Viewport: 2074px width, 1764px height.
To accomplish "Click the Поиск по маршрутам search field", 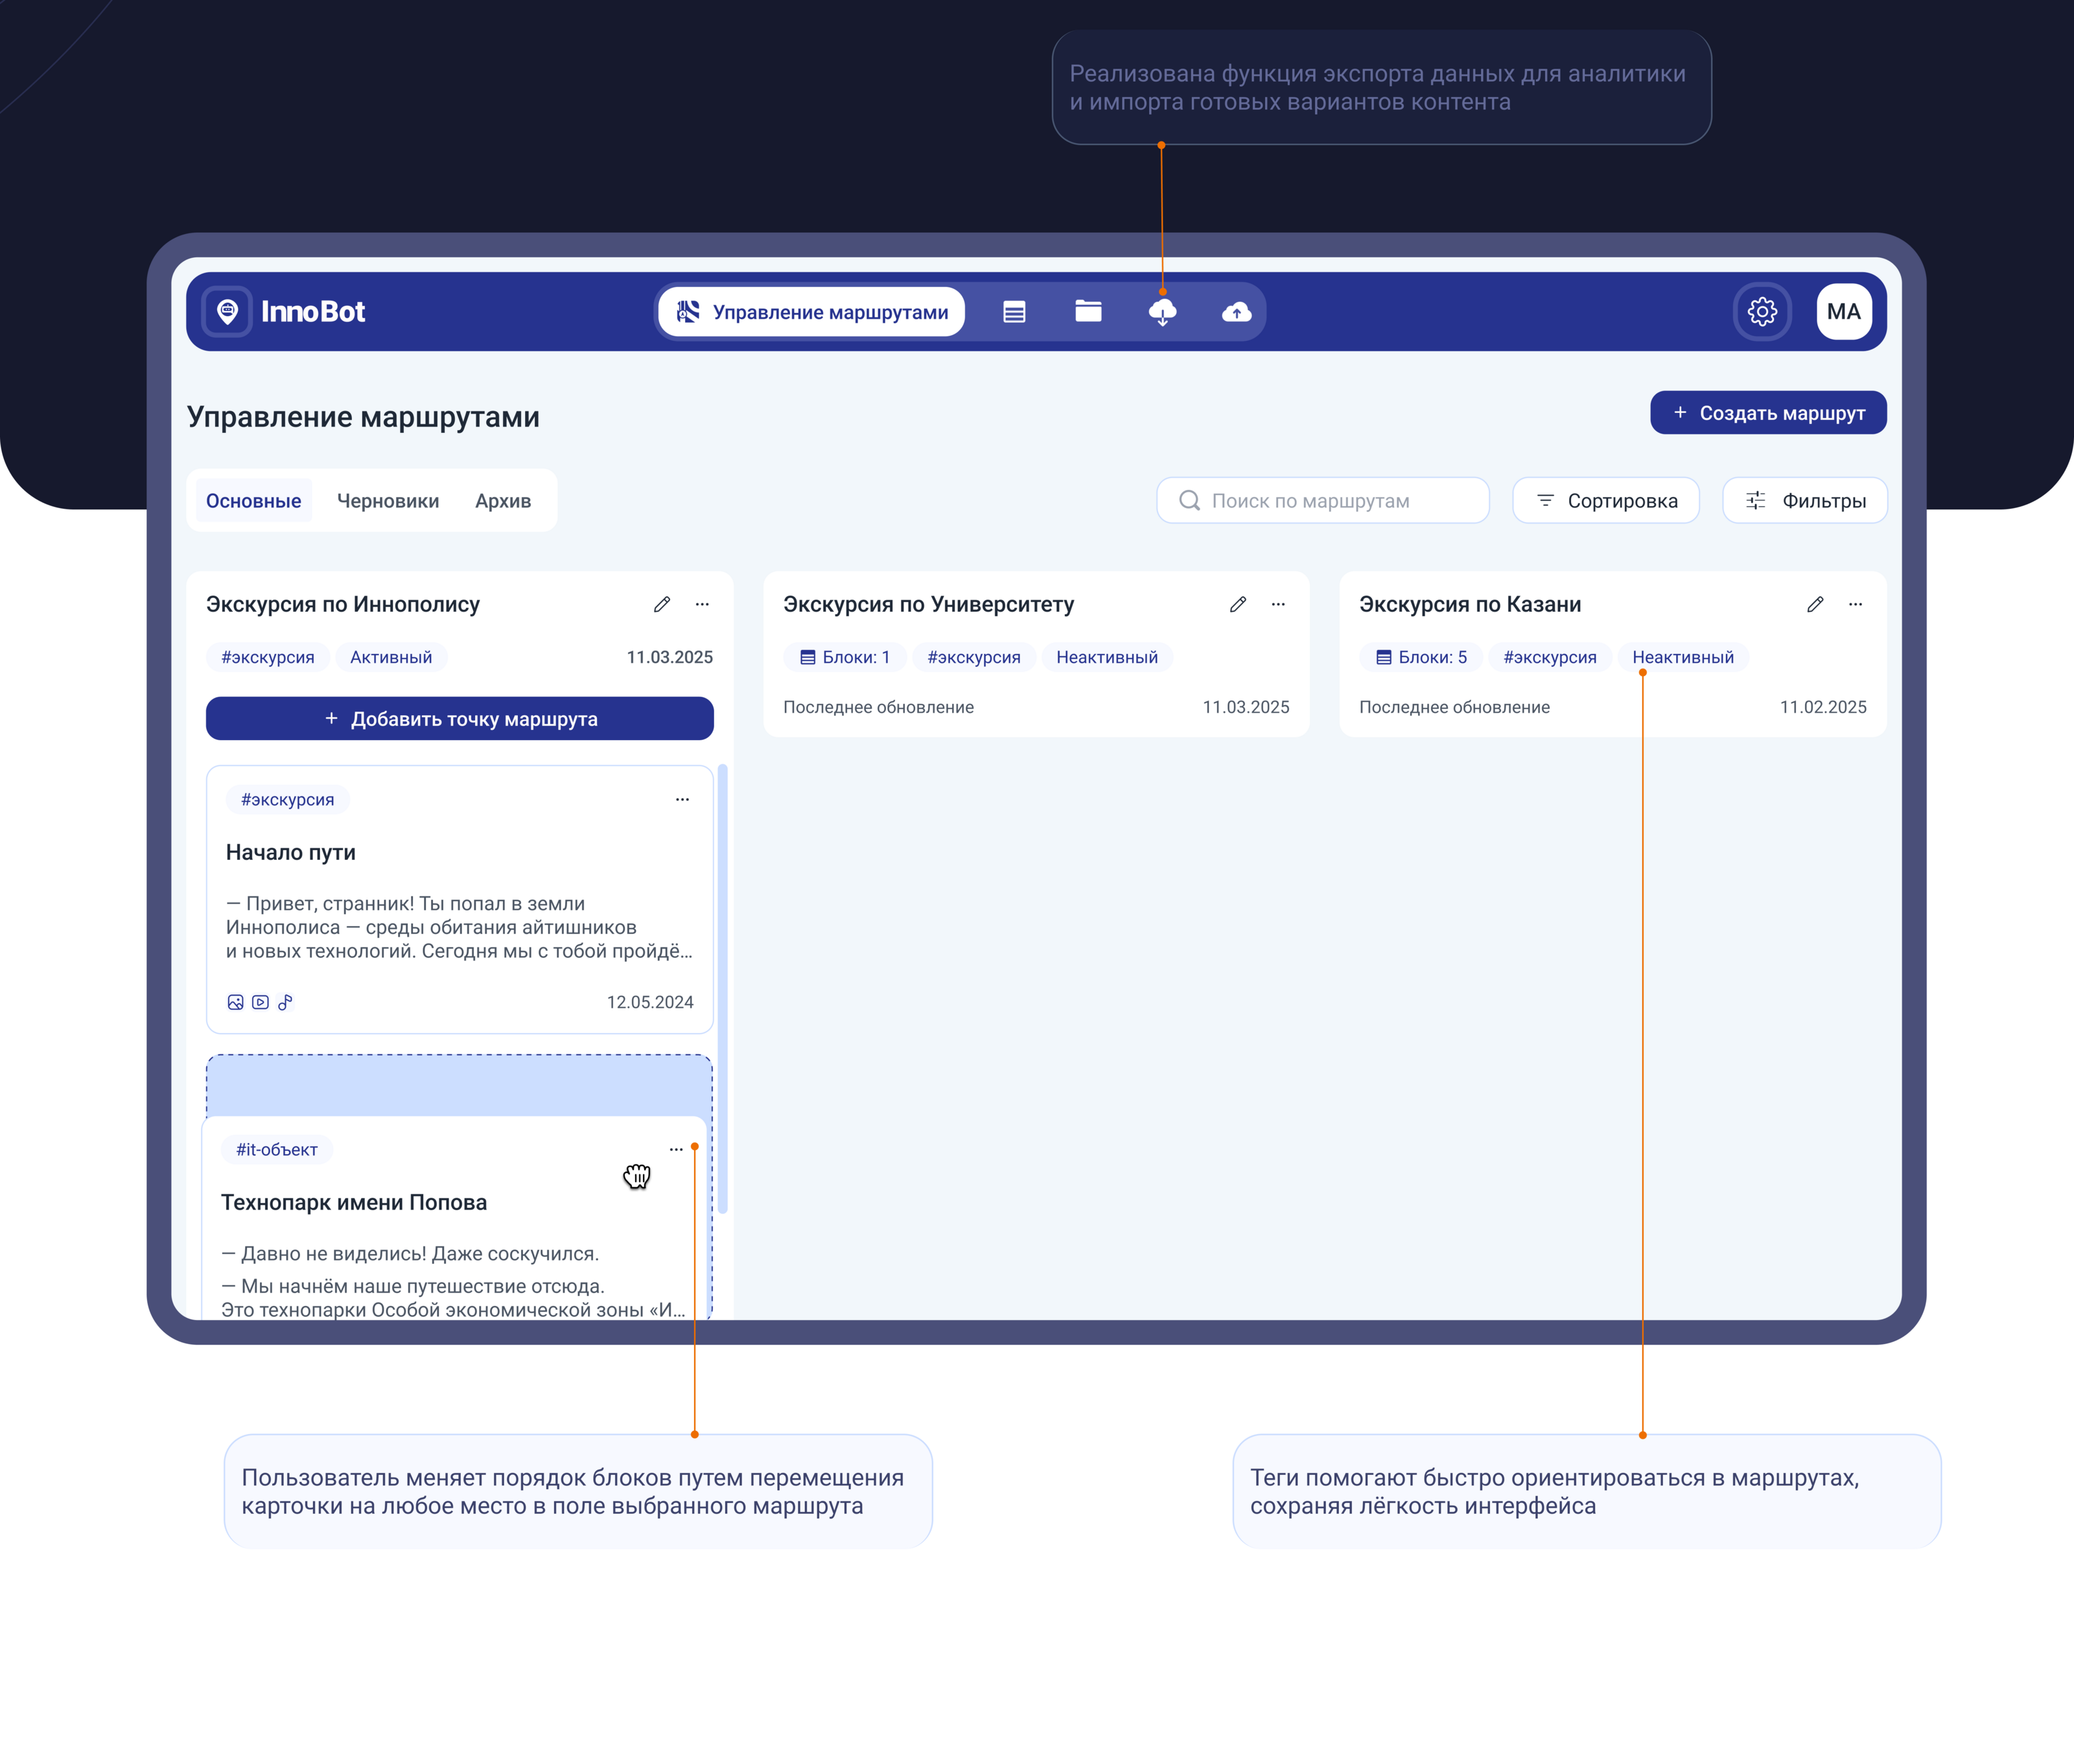I will 1322,500.
